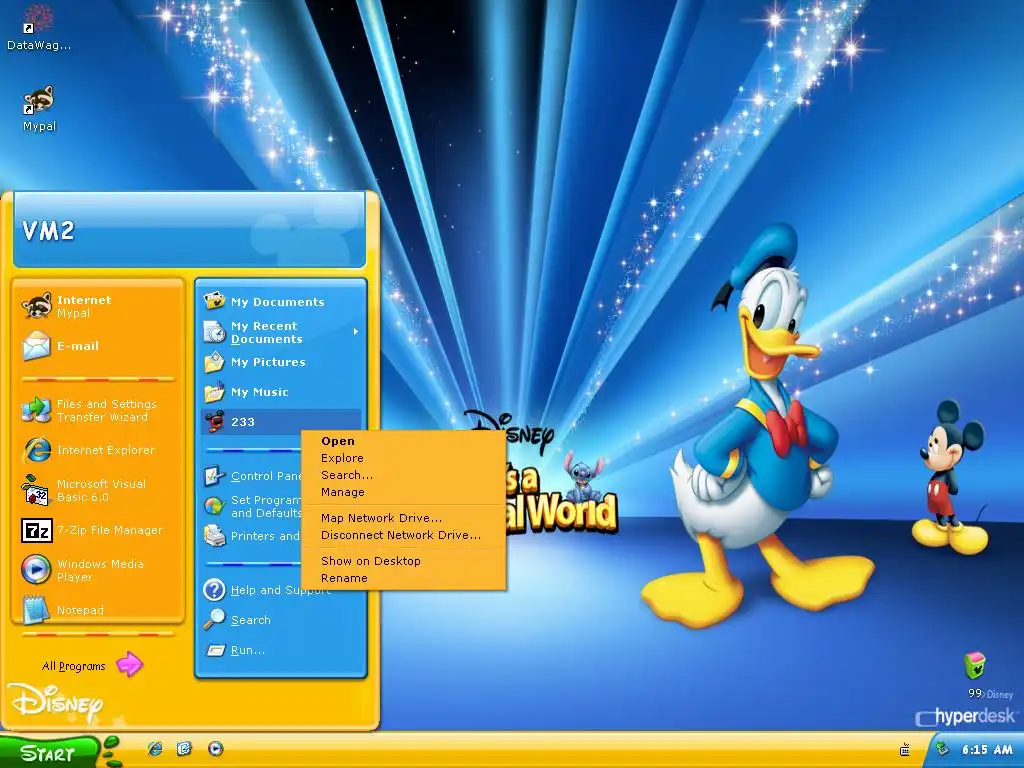Open My Pictures folder icon
The width and height of the screenshot is (1024, 768).
coord(214,362)
